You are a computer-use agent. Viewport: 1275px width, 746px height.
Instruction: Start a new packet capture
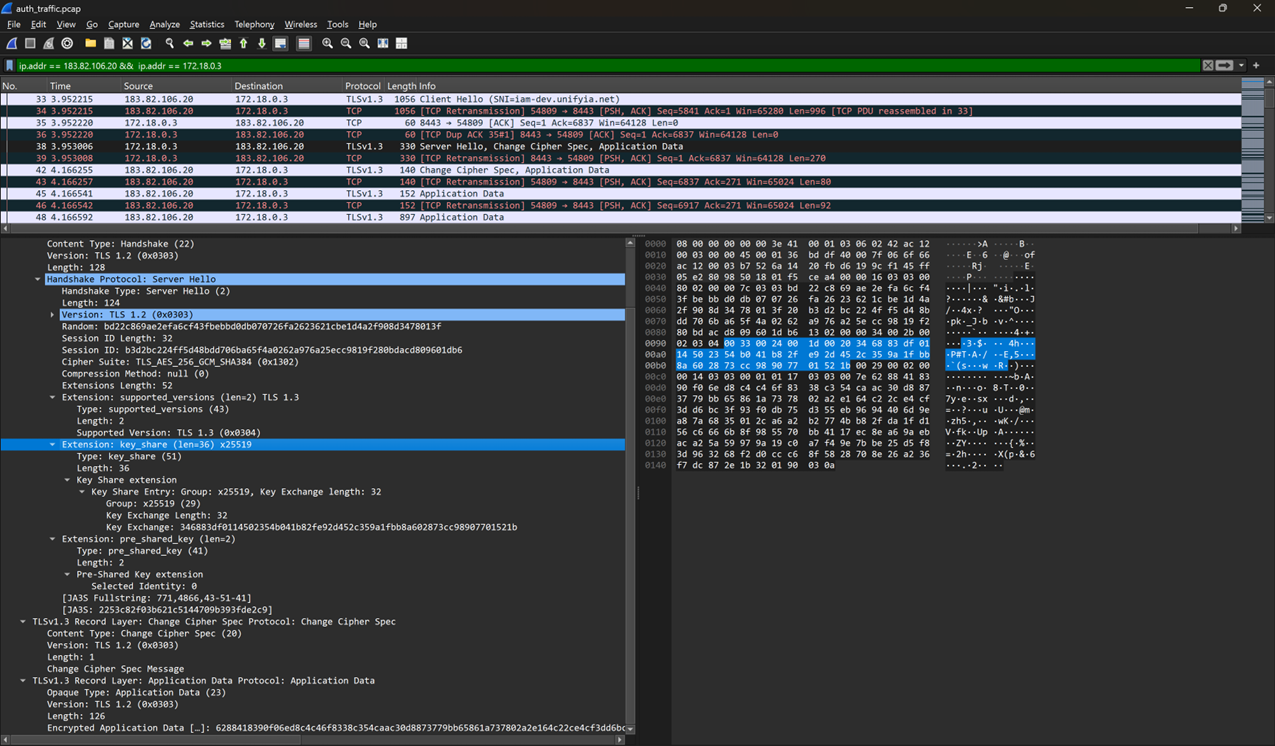(x=12, y=43)
